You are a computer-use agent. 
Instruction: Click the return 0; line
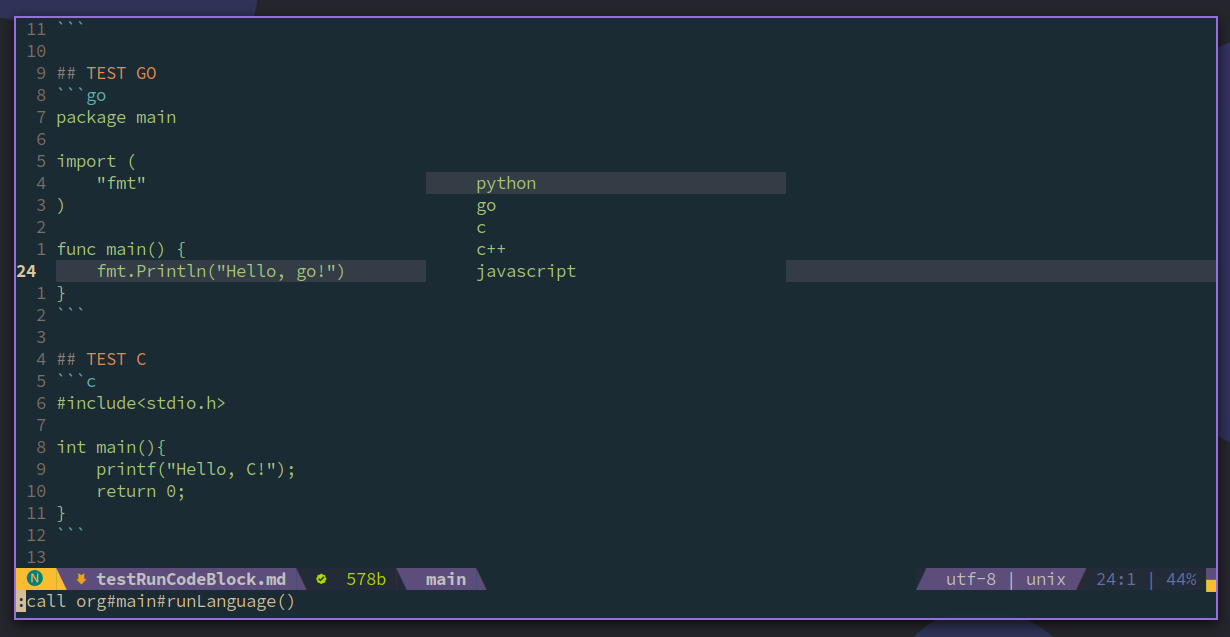tap(141, 491)
